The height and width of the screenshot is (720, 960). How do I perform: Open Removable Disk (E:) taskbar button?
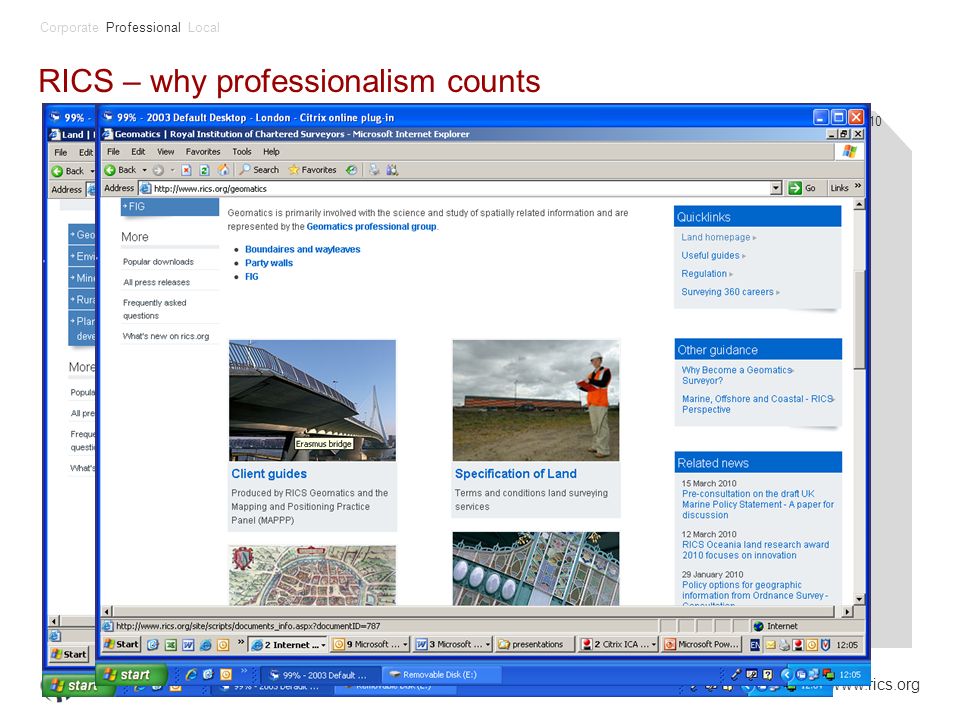point(441,675)
